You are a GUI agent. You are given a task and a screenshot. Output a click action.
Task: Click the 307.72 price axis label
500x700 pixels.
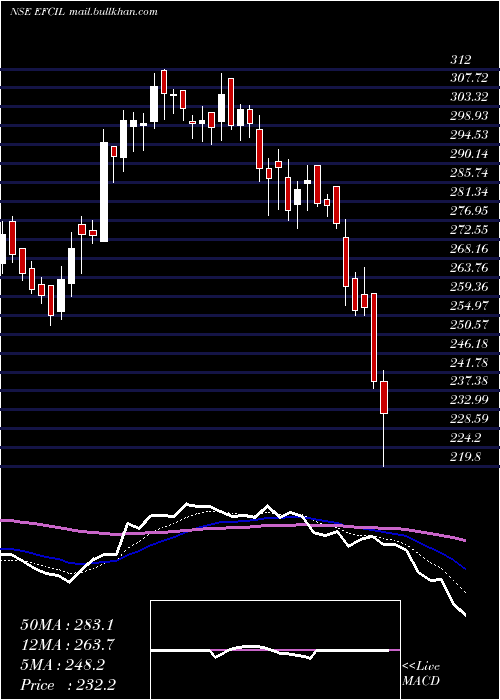(469, 79)
